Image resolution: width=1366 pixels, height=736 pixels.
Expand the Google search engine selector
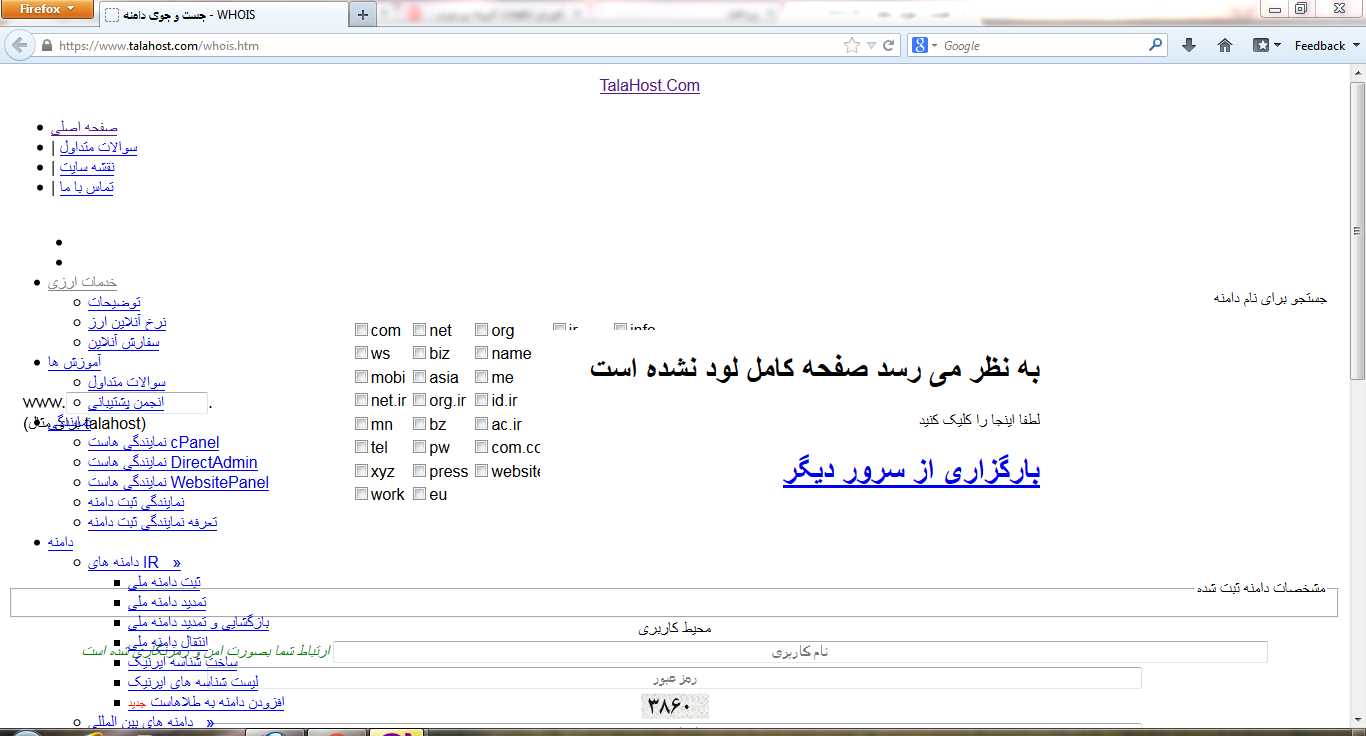924,46
